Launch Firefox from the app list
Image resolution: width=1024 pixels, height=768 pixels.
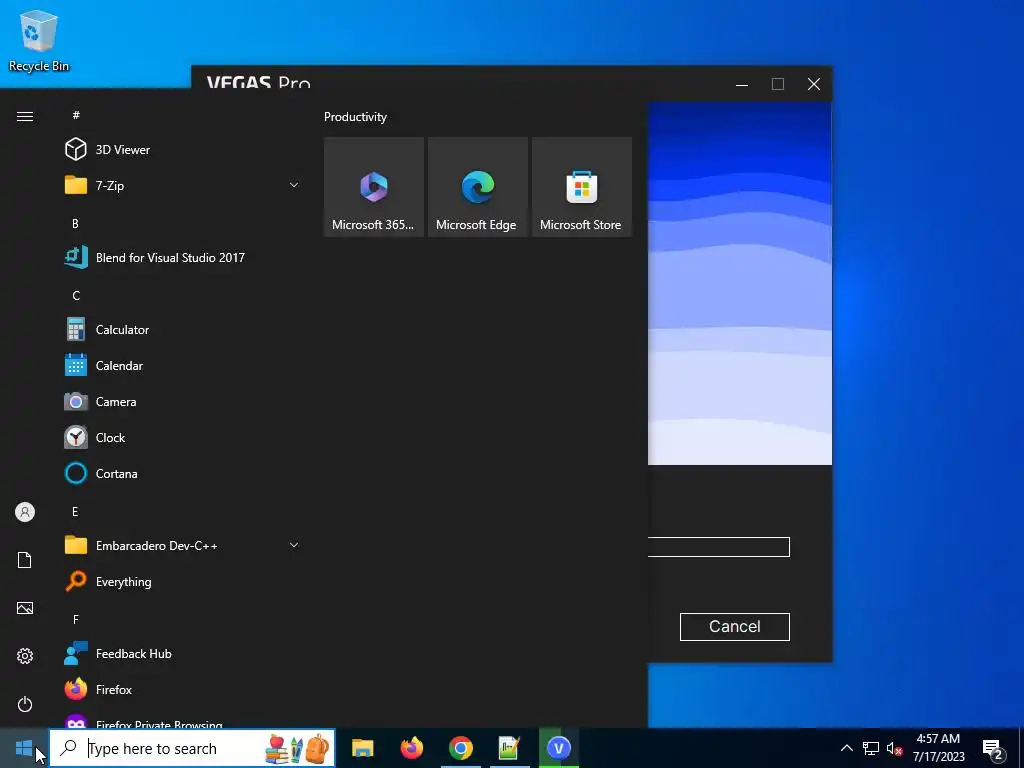182,690
